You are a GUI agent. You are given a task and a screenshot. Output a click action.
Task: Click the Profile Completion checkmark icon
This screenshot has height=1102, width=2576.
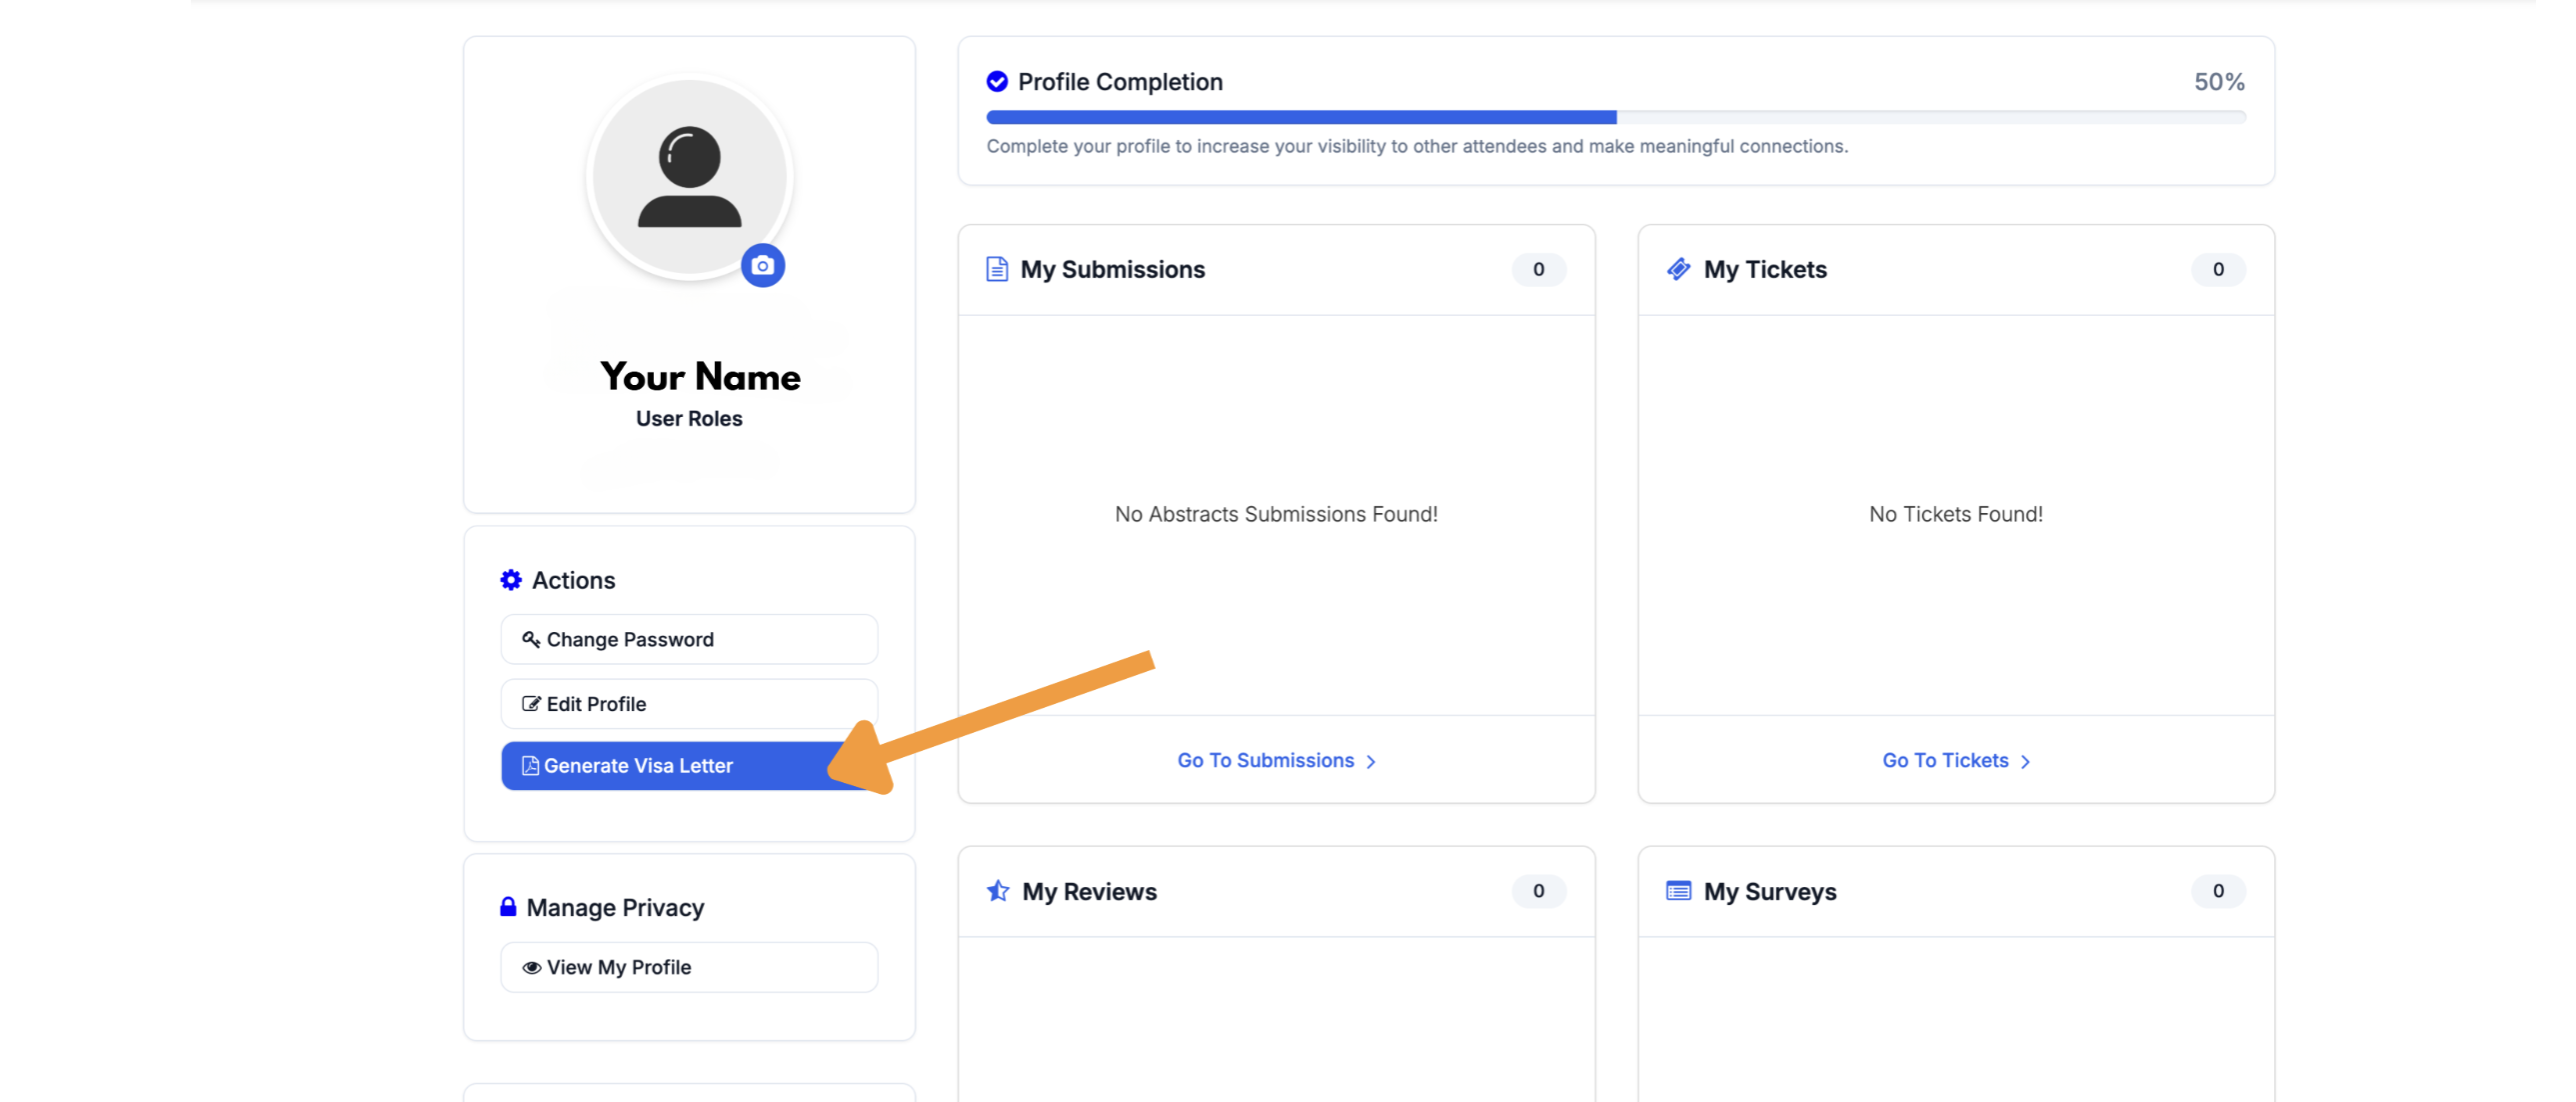(x=996, y=82)
